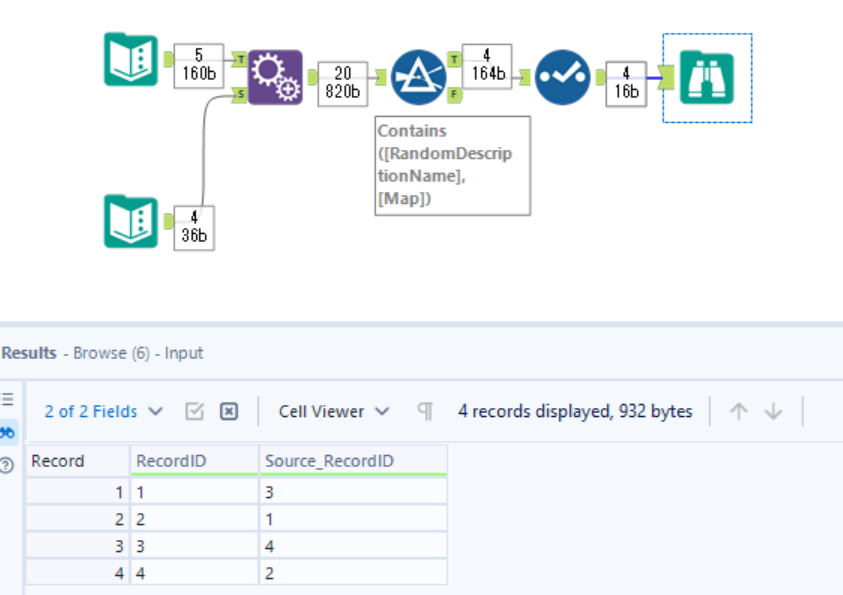Toggle whitespace display with the paragraph mark
The image size is (843, 595).
[x=425, y=411]
